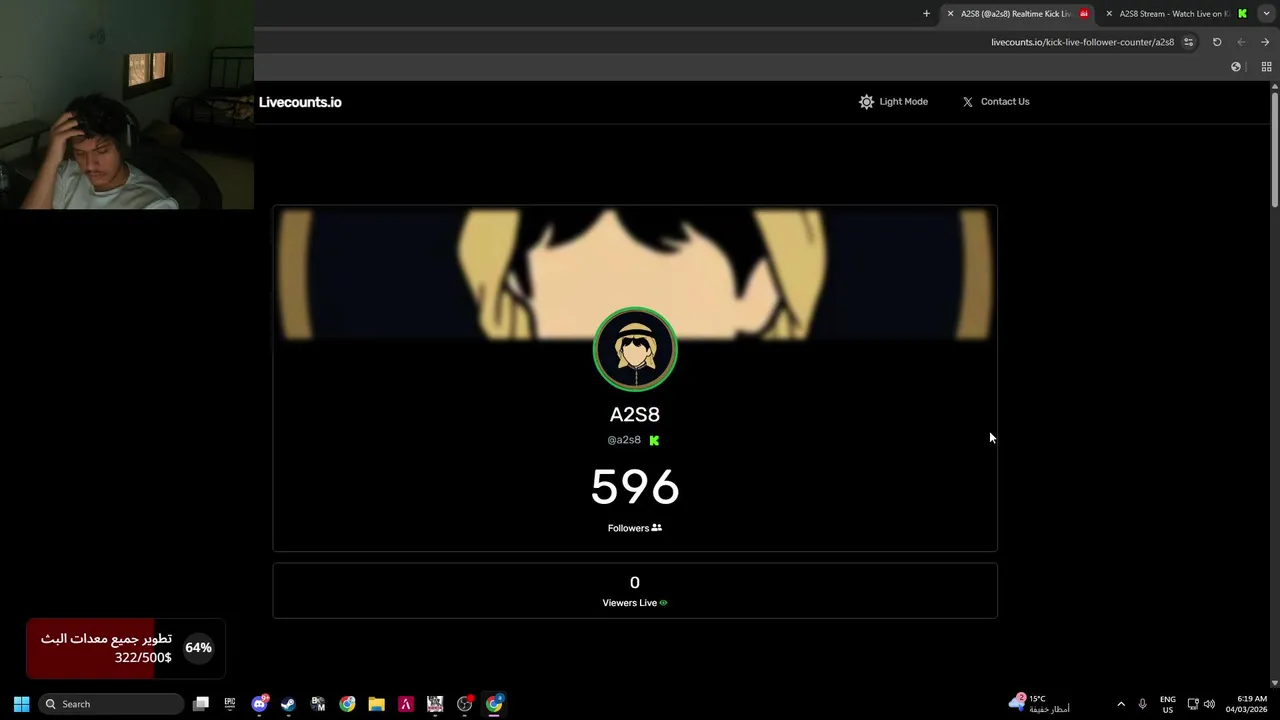
Task: Close the A2S8 Stream Watch Live tab
Action: tap(1109, 14)
